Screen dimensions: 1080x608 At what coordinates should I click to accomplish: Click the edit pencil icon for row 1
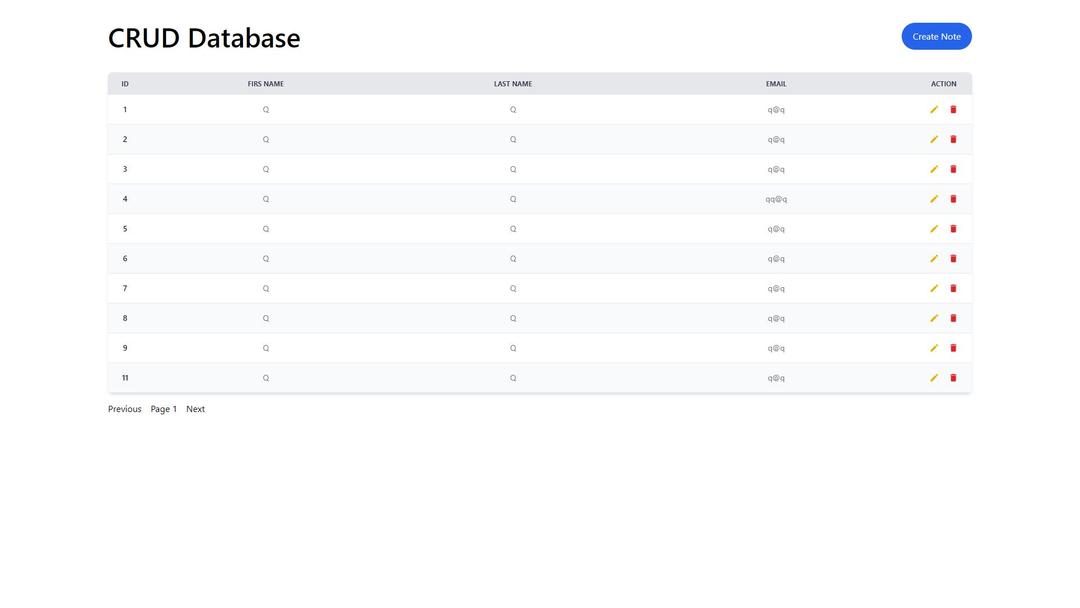pyautogui.click(x=934, y=110)
